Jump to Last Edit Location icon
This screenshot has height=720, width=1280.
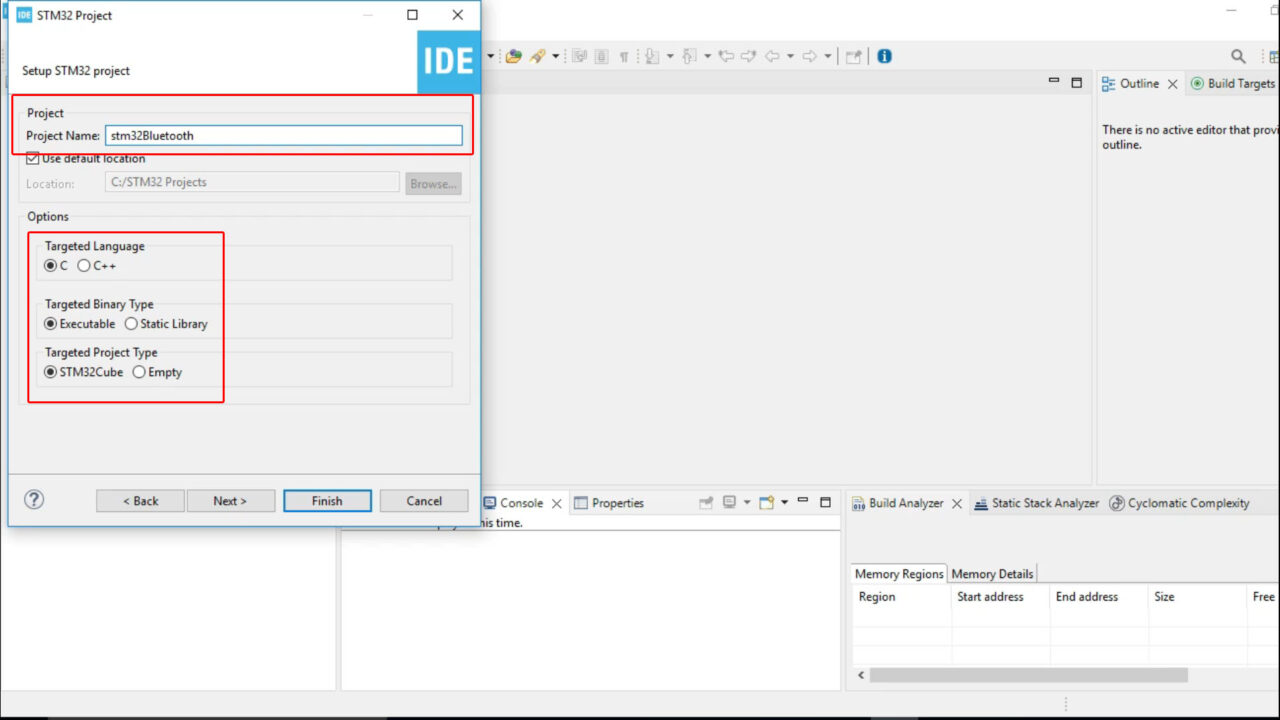[726, 57]
